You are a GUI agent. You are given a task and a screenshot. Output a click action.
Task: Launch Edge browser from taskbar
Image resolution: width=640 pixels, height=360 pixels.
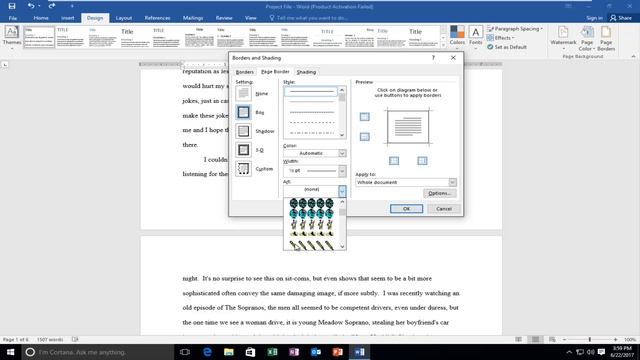click(207, 352)
